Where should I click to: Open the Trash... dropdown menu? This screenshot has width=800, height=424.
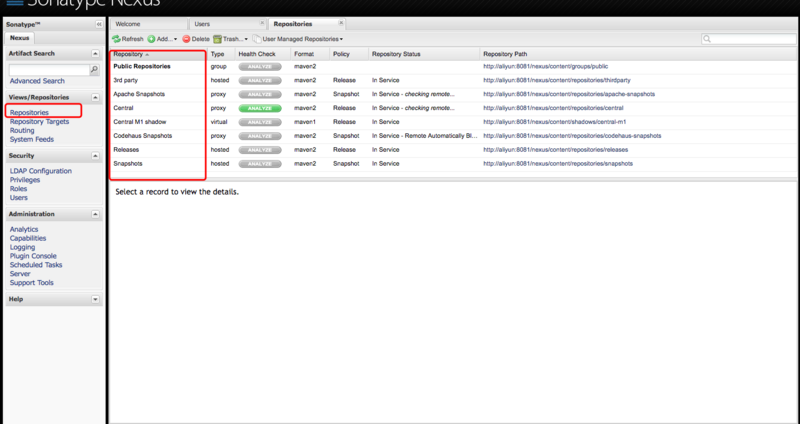coord(231,38)
